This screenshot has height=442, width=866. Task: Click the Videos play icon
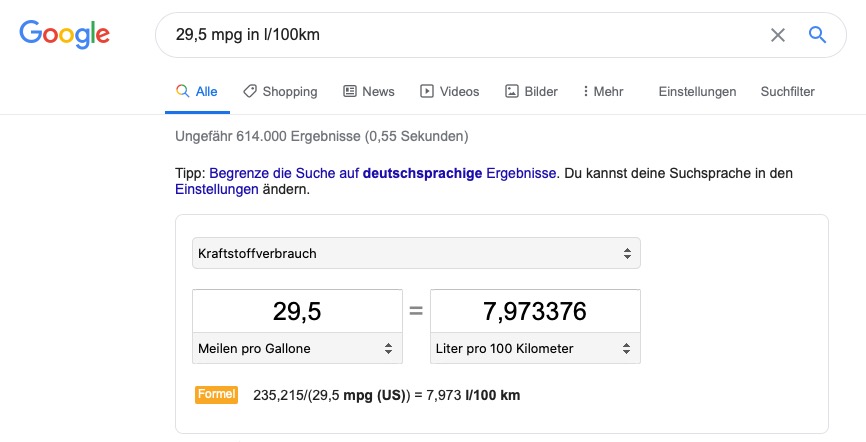pos(427,91)
